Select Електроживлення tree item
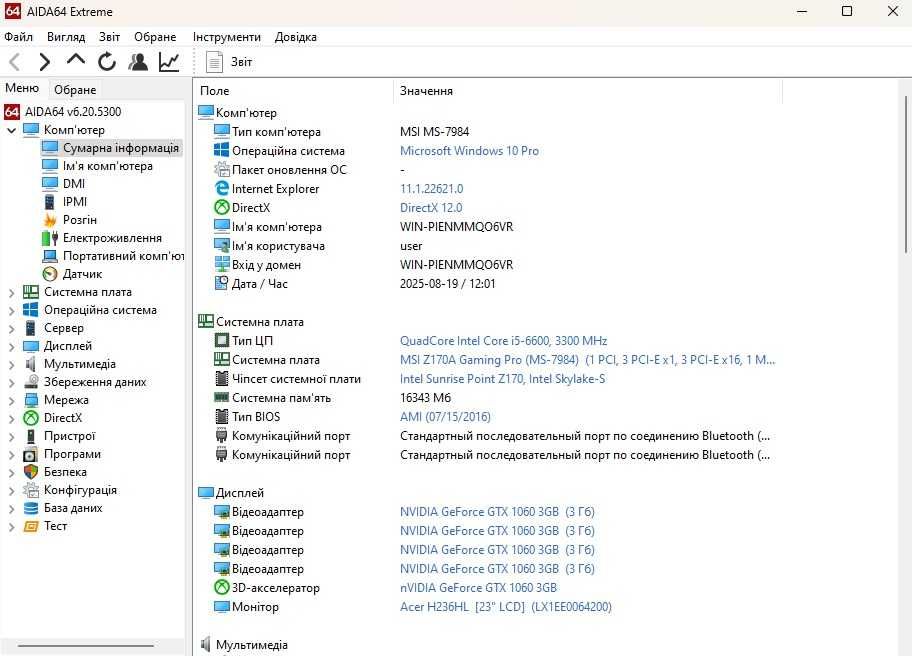This screenshot has height=656, width=912. (x=102, y=238)
